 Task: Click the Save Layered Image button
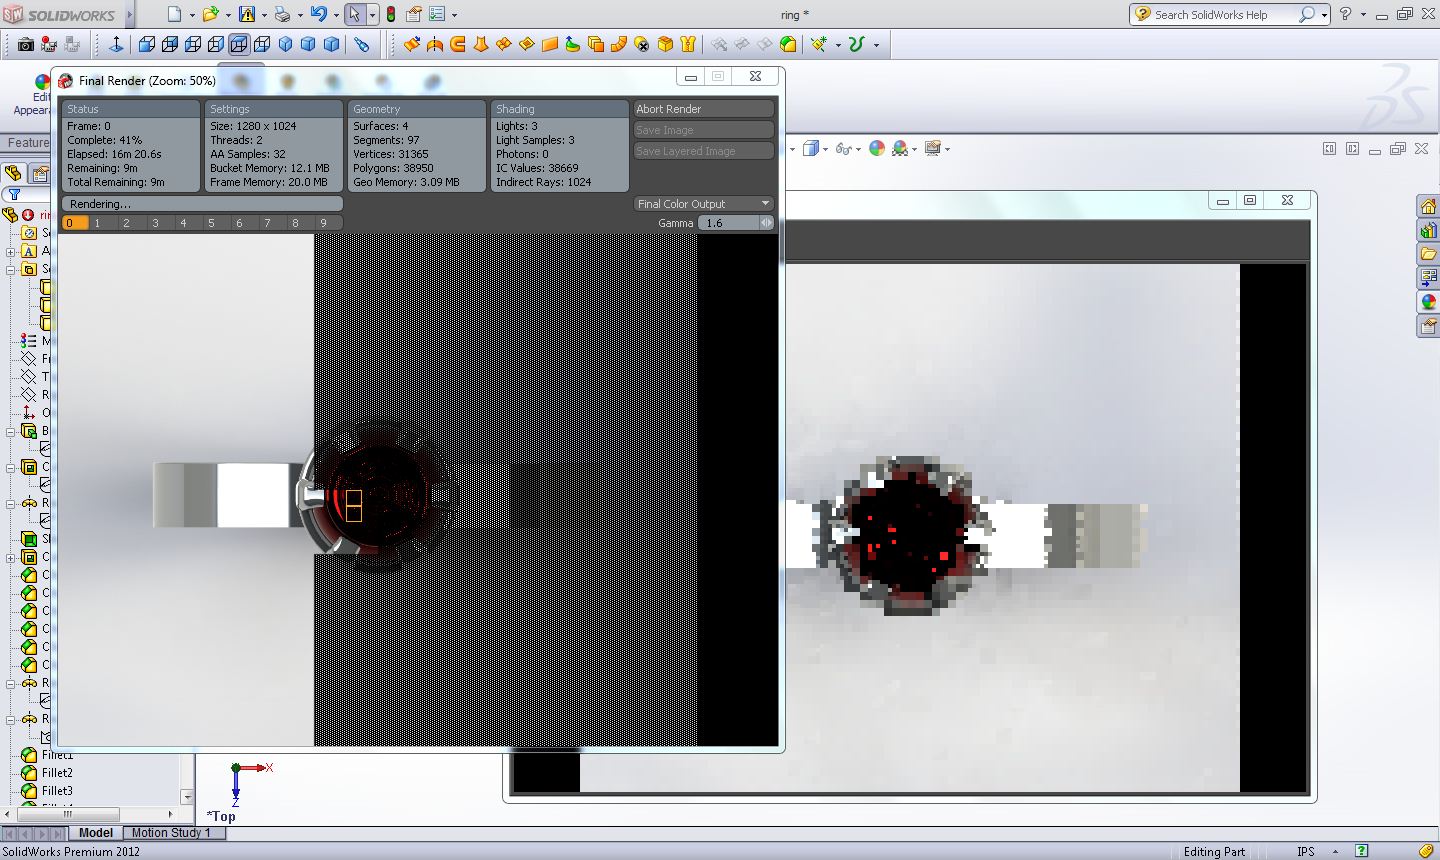click(x=704, y=151)
